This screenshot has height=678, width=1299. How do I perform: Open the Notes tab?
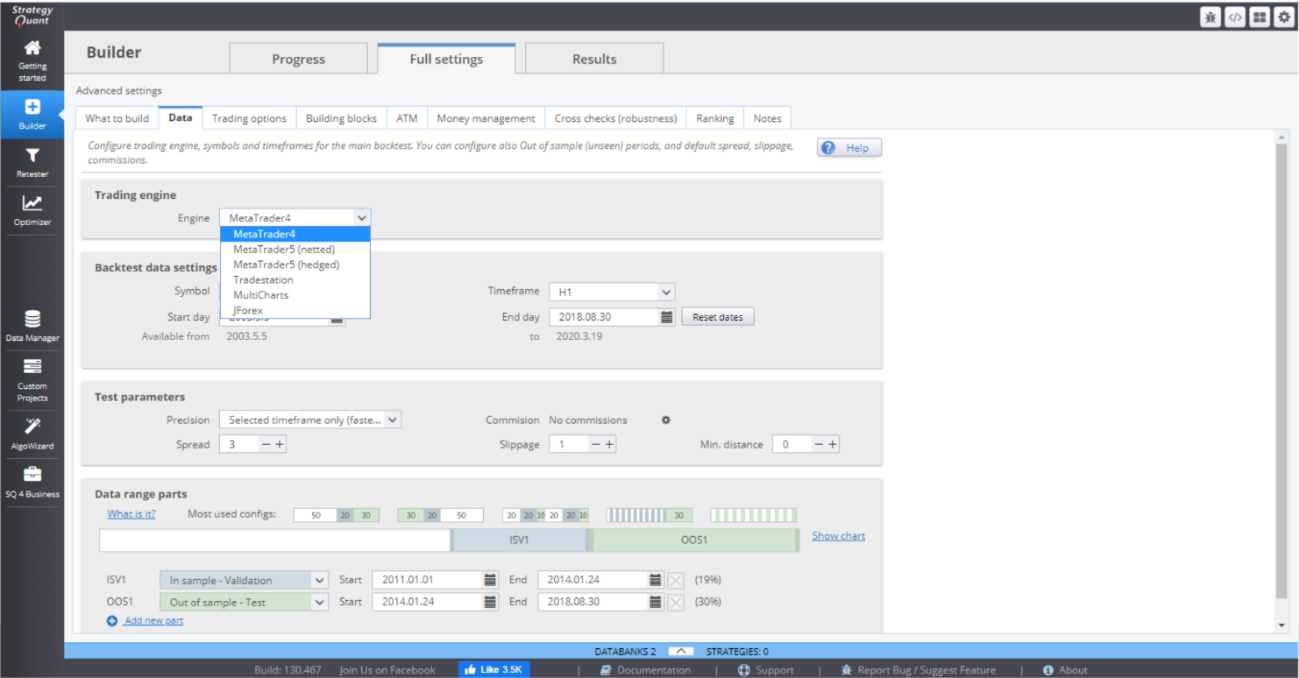767,118
